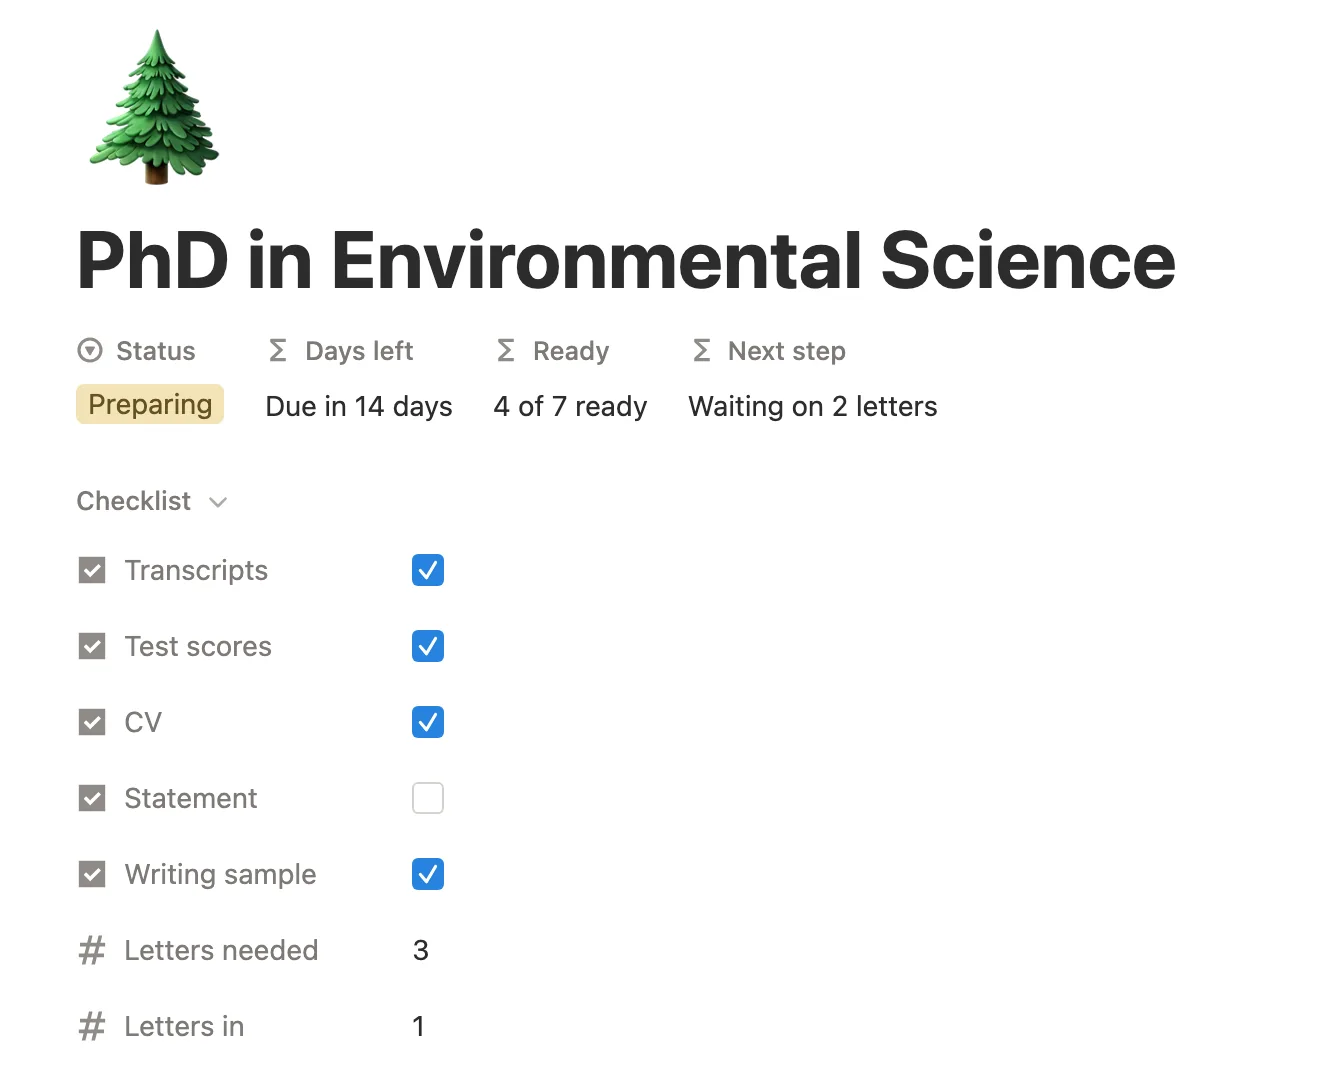1340x1070 pixels.
Task: Click the Status property label
Action: coord(156,351)
